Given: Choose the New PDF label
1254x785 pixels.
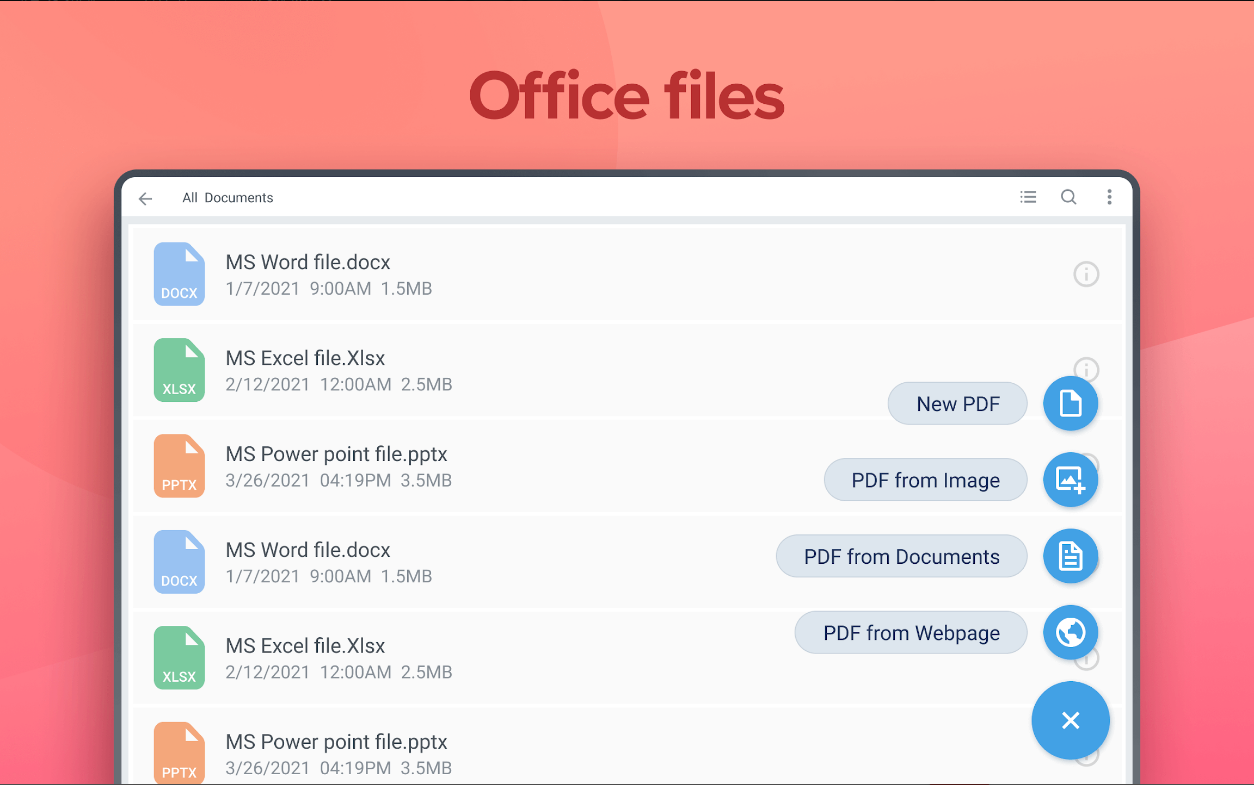Looking at the screenshot, I should pyautogui.click(x=958, y=404).
